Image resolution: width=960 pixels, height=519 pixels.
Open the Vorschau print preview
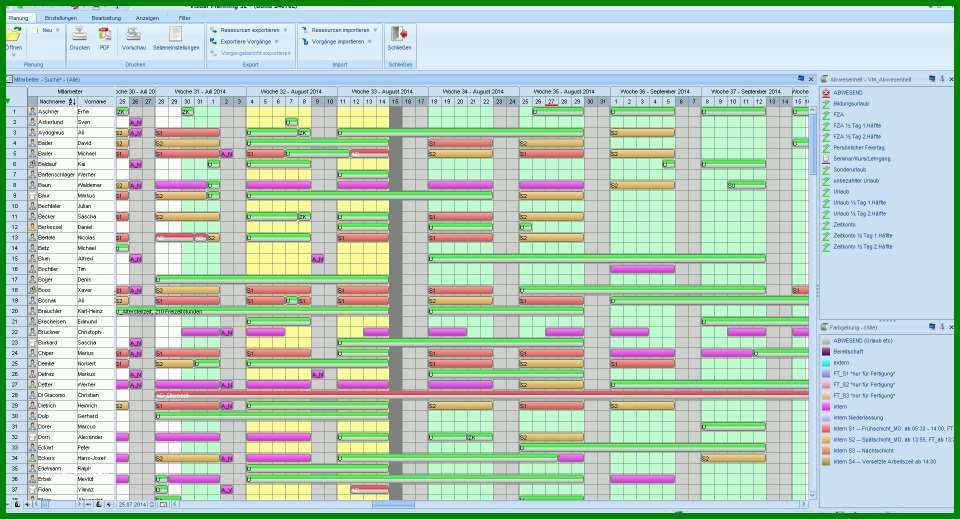click(x=133, y=34)
